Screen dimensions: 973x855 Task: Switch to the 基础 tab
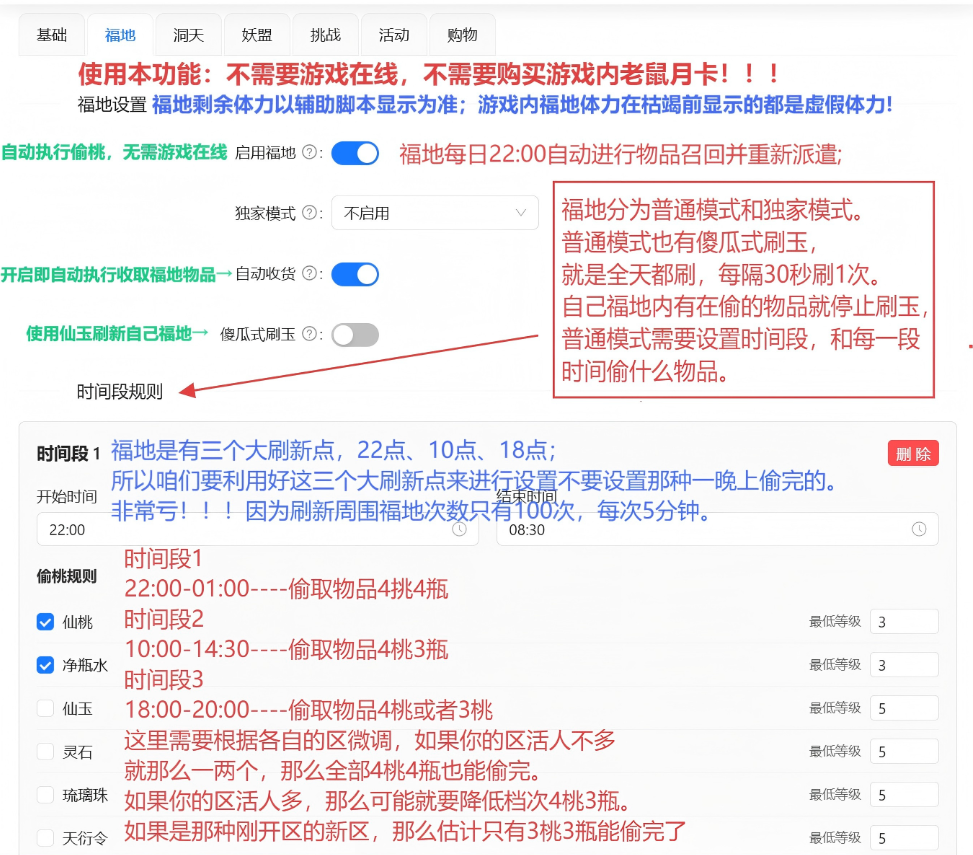tap(52, 35)
